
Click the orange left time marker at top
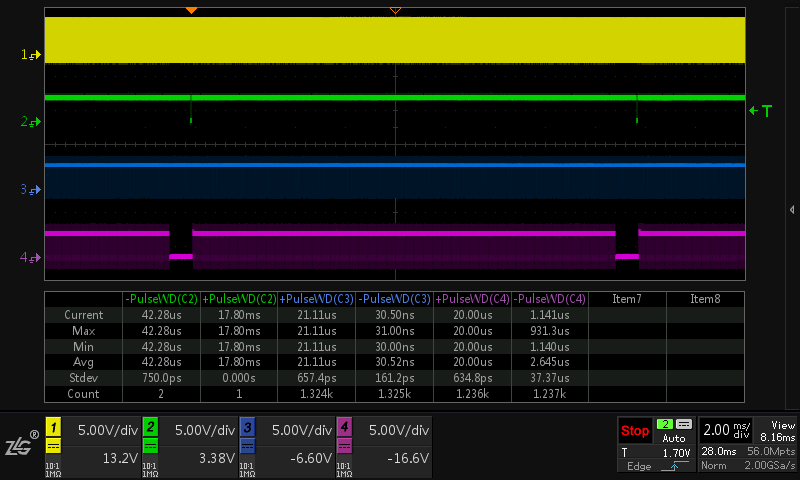pyautogui.click(x=191, y=10)
